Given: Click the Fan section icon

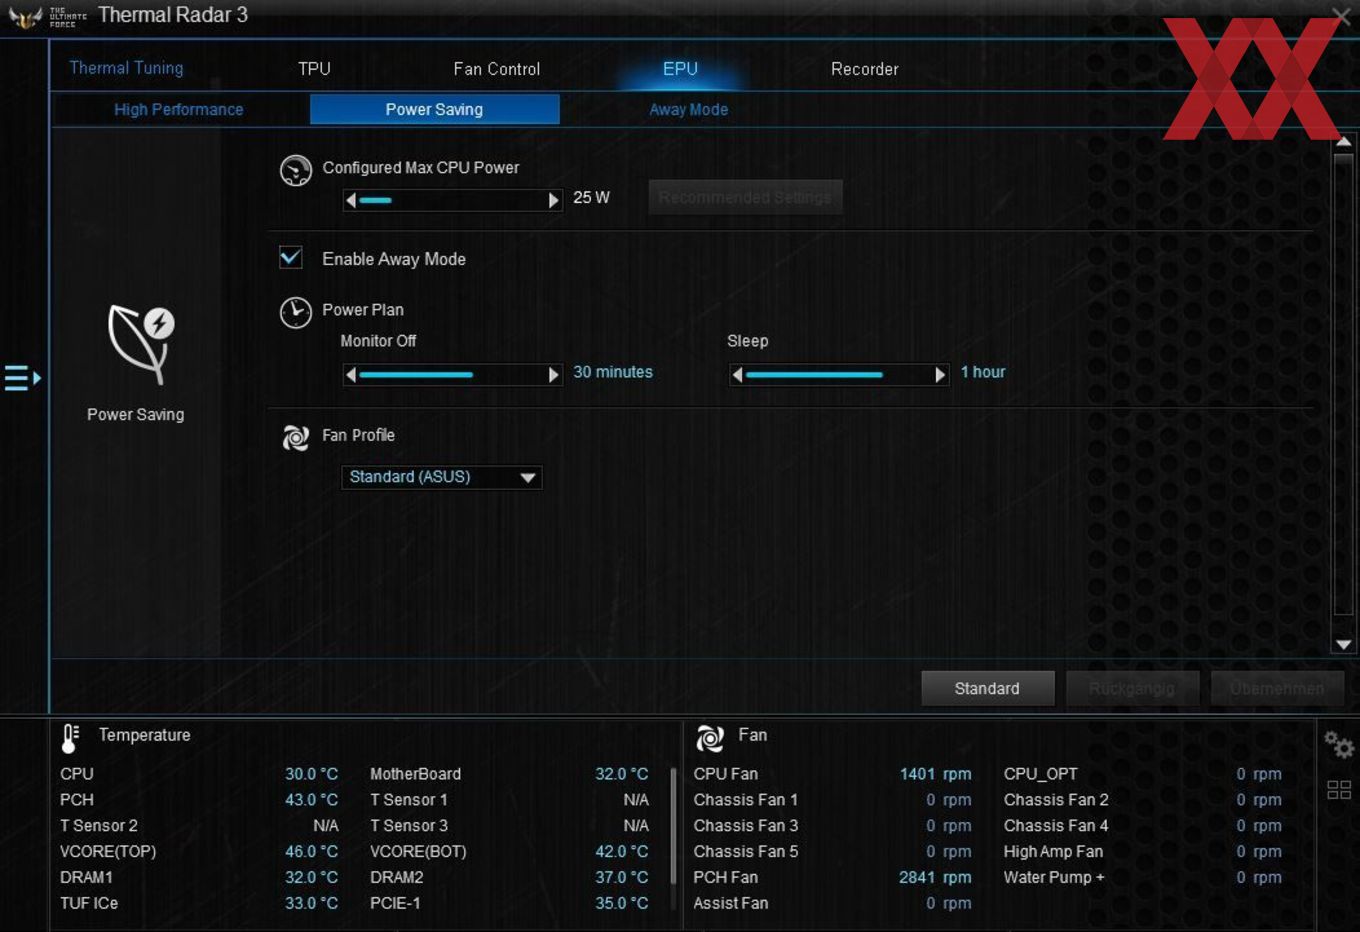Looking at the screenshot, I should point(710,738).
